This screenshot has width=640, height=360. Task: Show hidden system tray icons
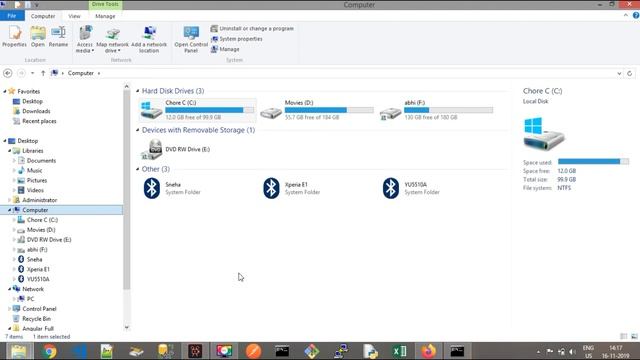(539, 352)
